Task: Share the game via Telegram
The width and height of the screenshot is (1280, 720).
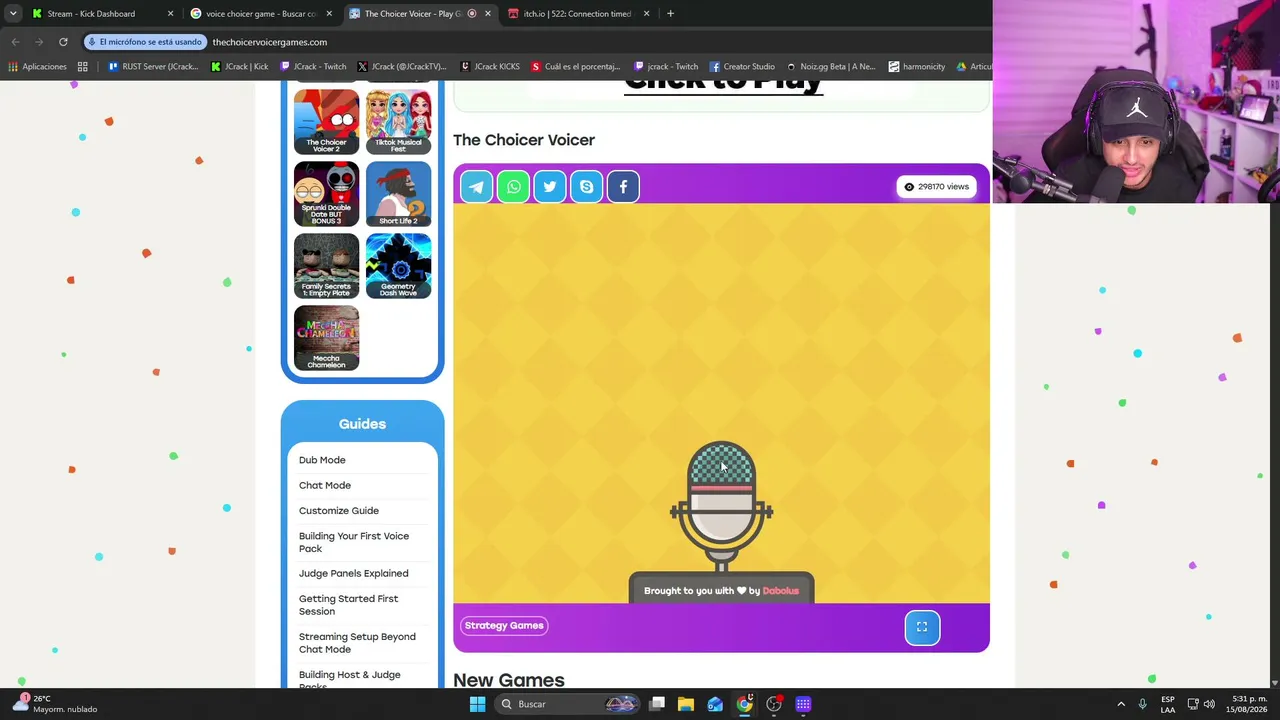Action: pyautogui.click(x=477, y=187)
